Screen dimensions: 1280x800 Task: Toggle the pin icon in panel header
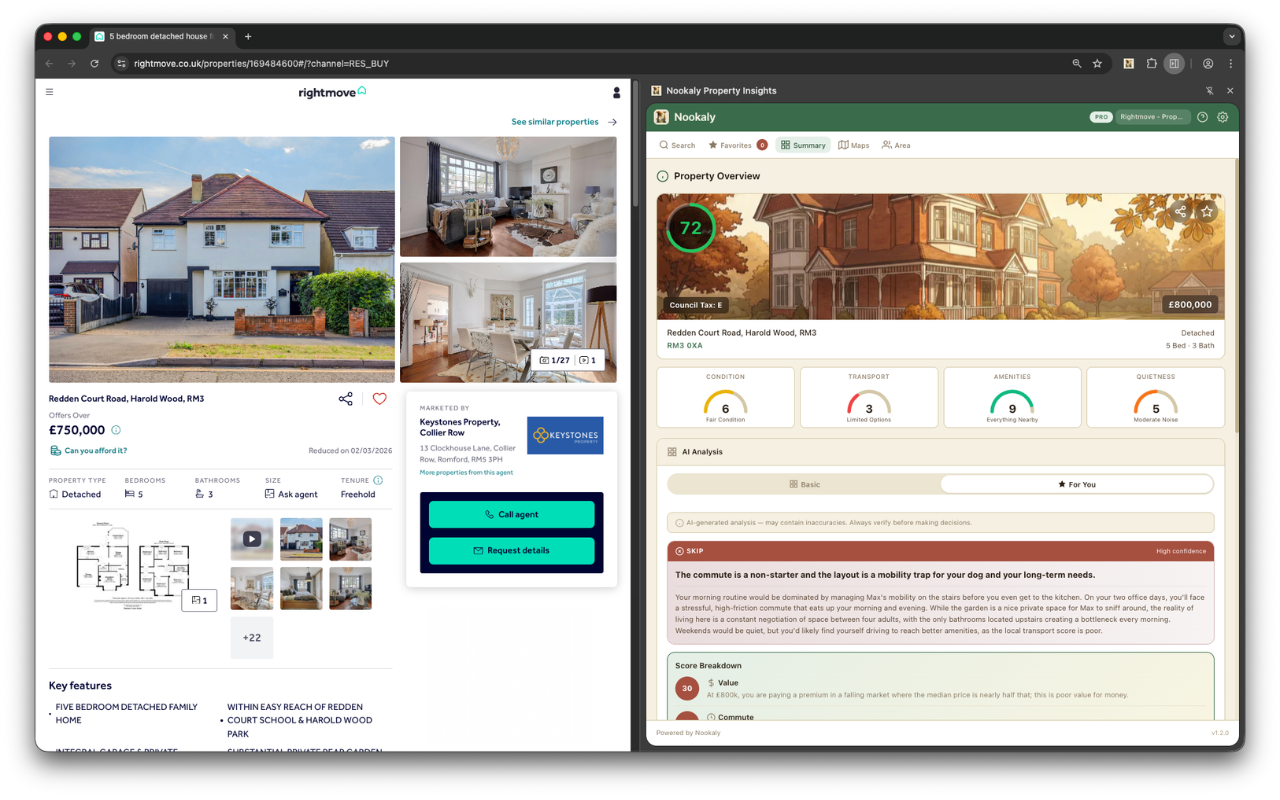[1211, 90]
